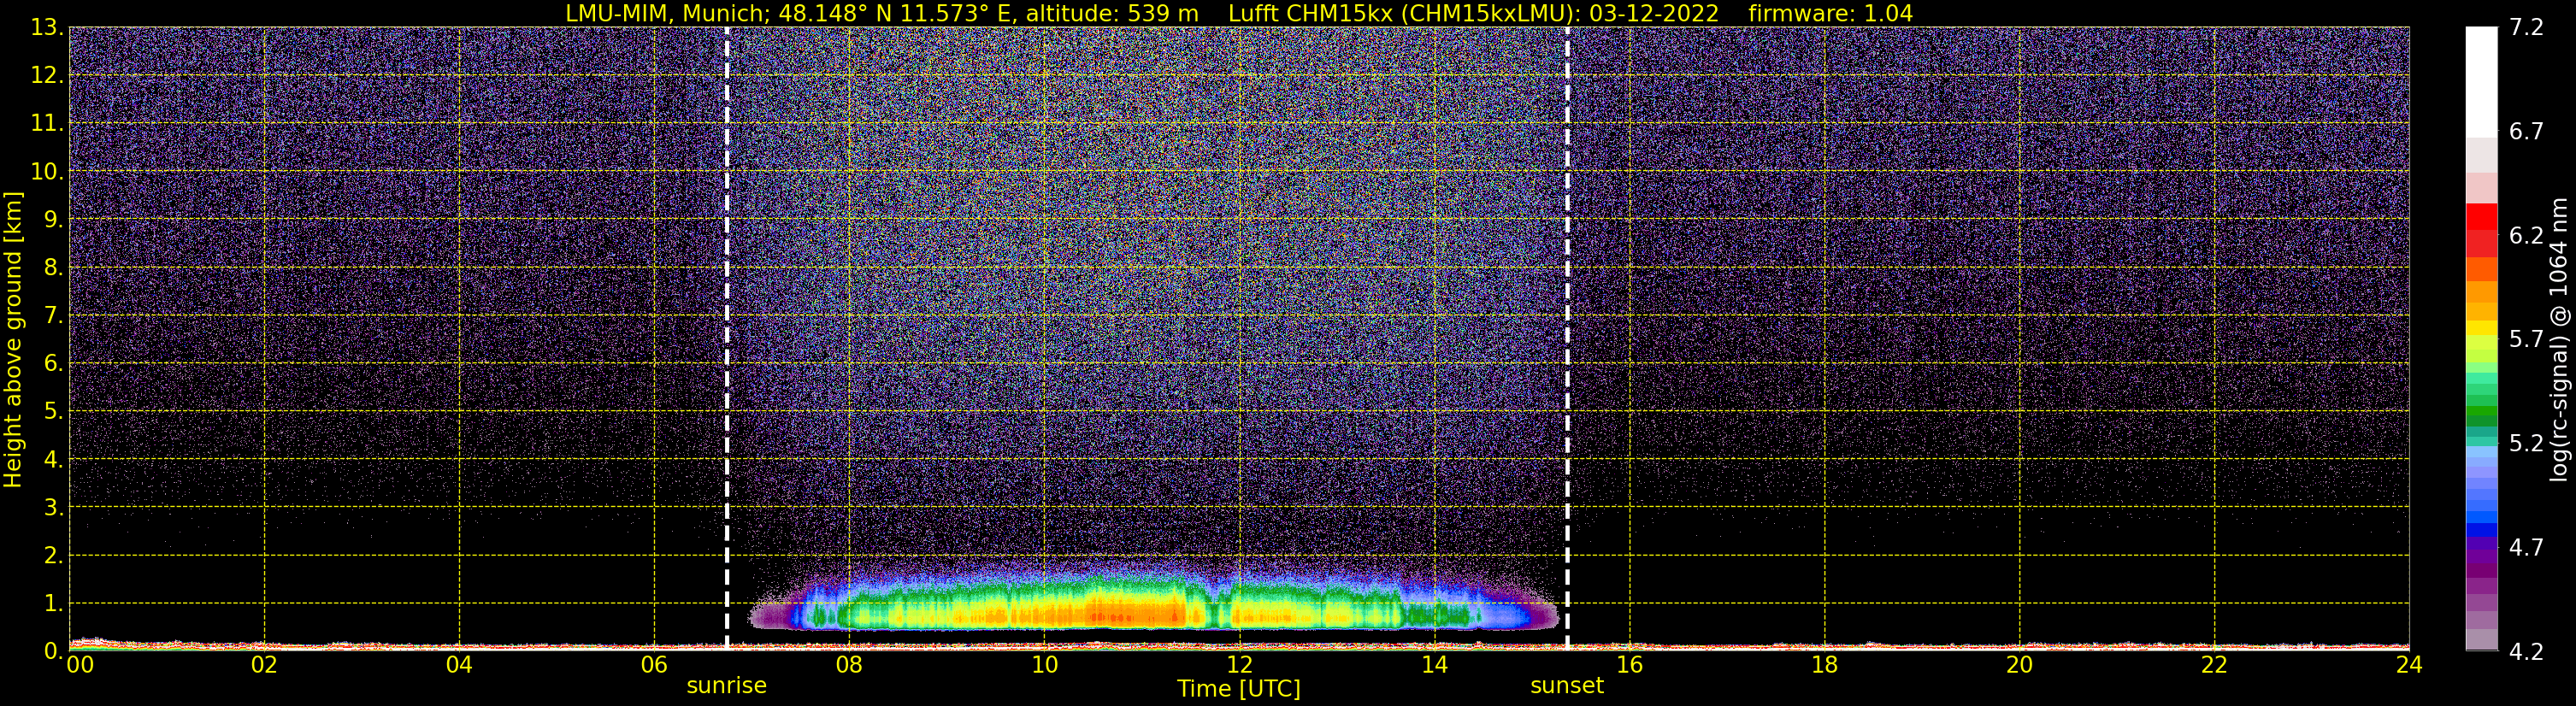Click the colorbar value '6.2'

tap(2526, 235)
